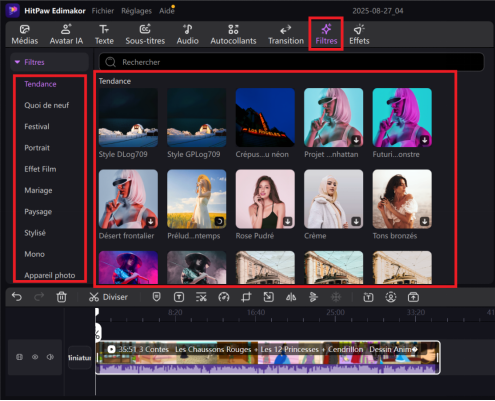Image resolution: width=495 pixels, height=401 pixels.
Task: Open the Effets tab
Action: coord(359,34)
